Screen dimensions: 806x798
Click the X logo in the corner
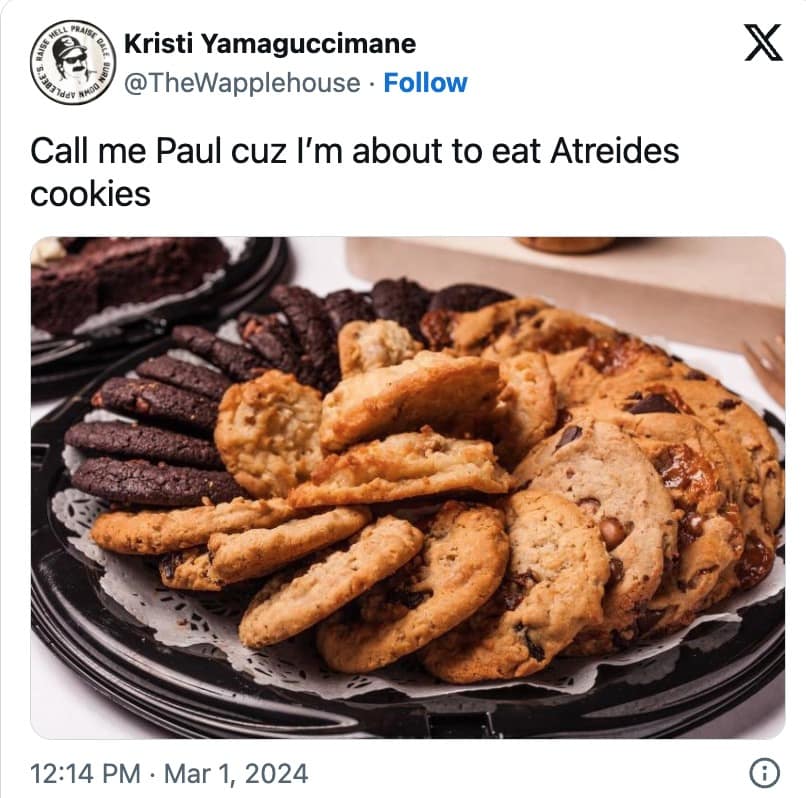tap(763, 43)
